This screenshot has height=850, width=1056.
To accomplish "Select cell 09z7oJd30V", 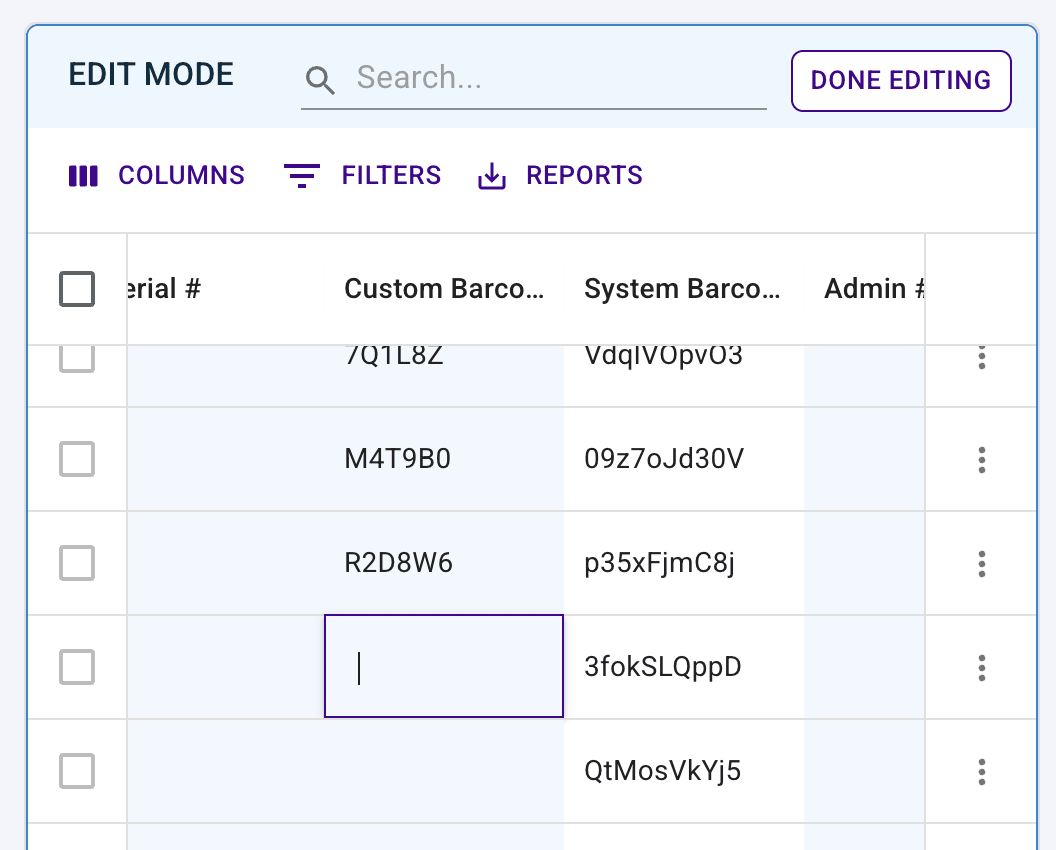I will 684,459.
